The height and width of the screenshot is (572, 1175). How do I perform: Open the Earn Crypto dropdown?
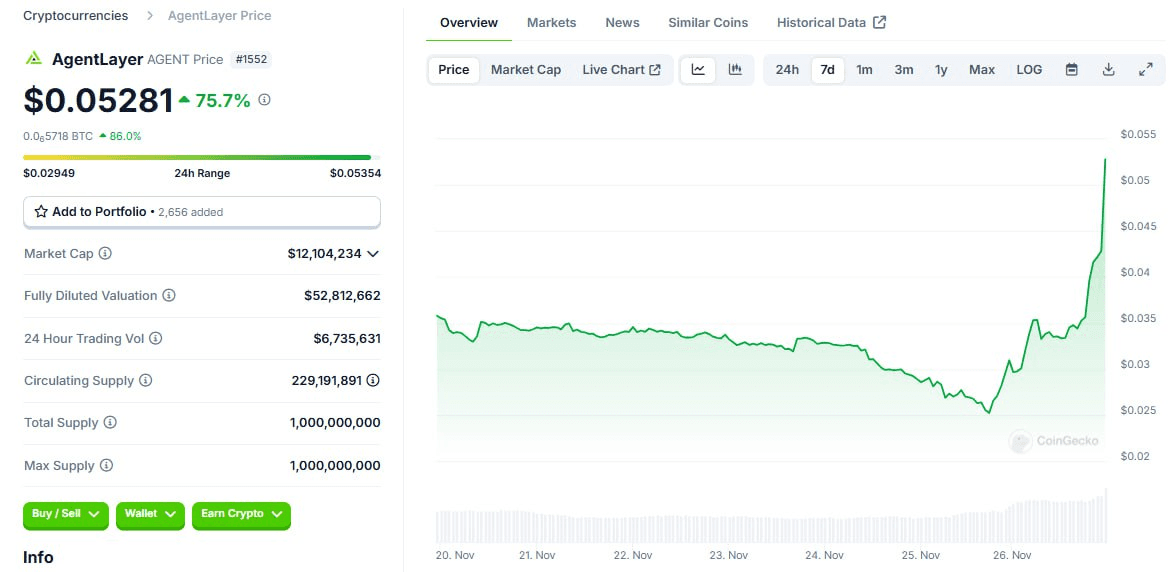241,515
